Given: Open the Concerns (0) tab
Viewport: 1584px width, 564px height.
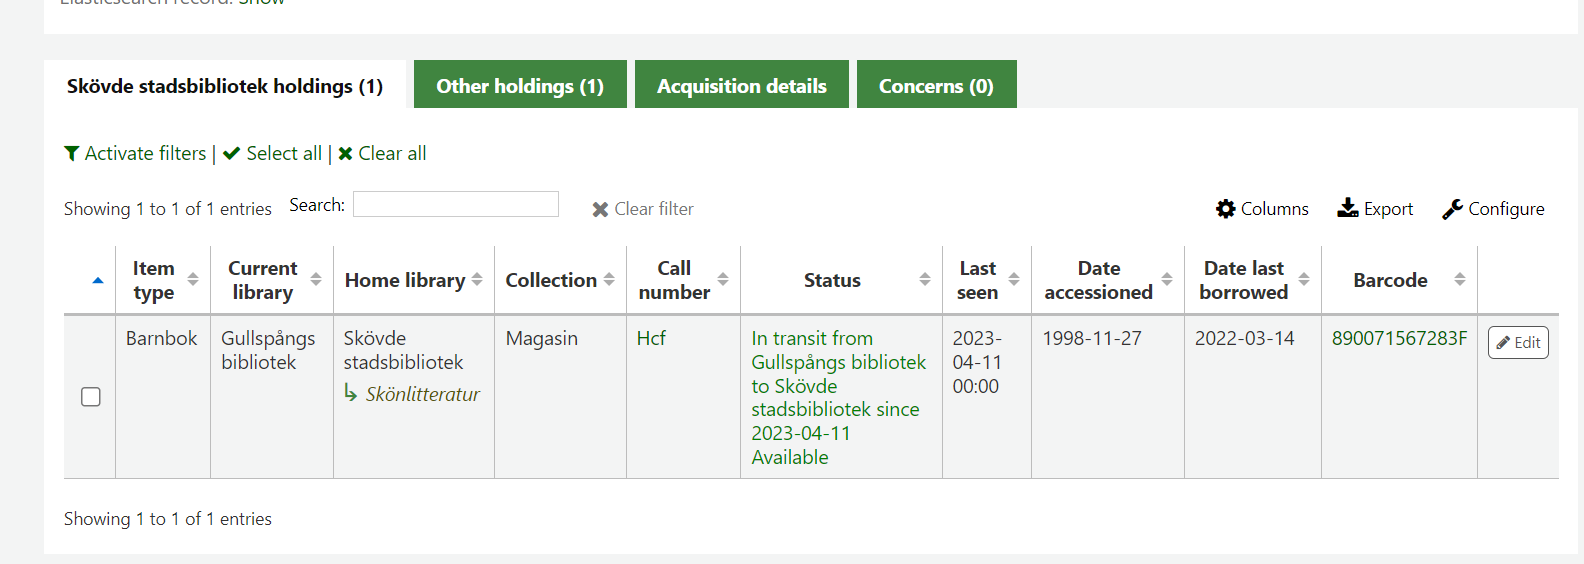Looking at the screenshot, I should (936, 86).
